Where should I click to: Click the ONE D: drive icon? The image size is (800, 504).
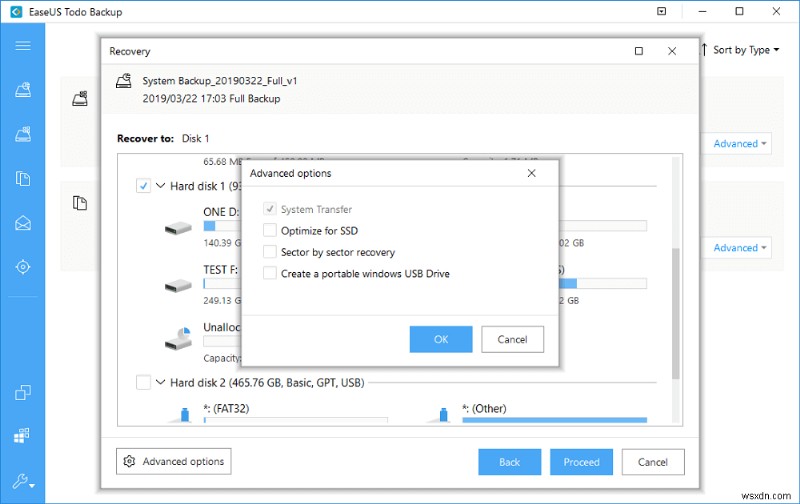point(178,228)
